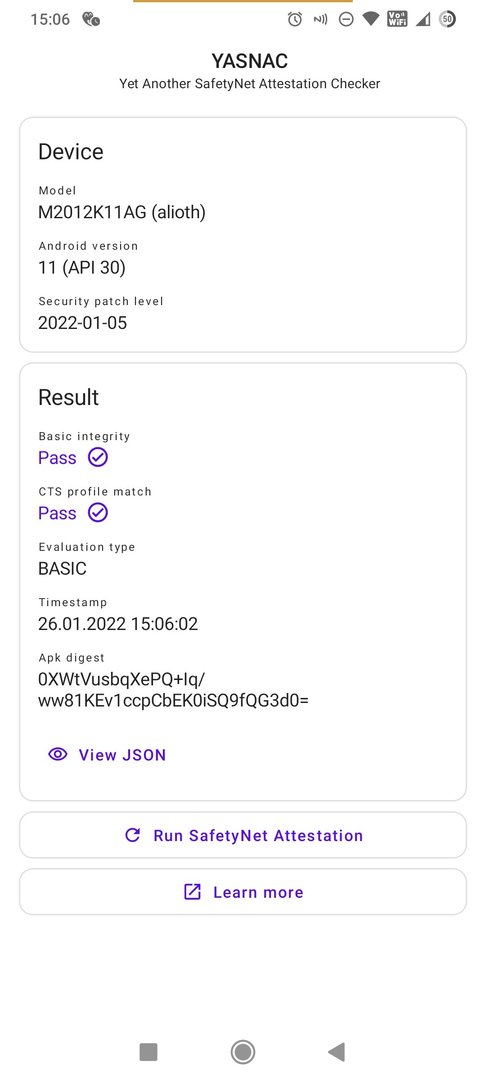Run SafetyNet Attestation again
This screenshot has width=486, height=1080.
click(243, 835)
